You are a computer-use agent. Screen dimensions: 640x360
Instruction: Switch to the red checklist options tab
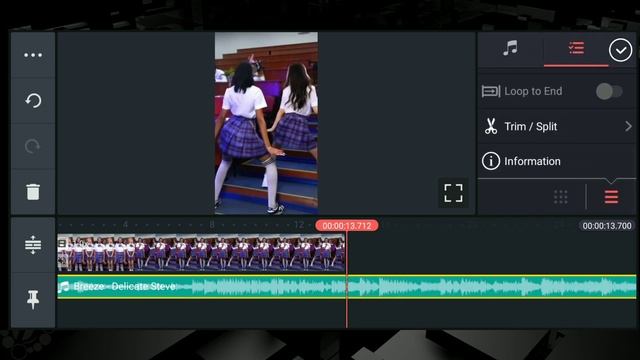coord(576,48)
